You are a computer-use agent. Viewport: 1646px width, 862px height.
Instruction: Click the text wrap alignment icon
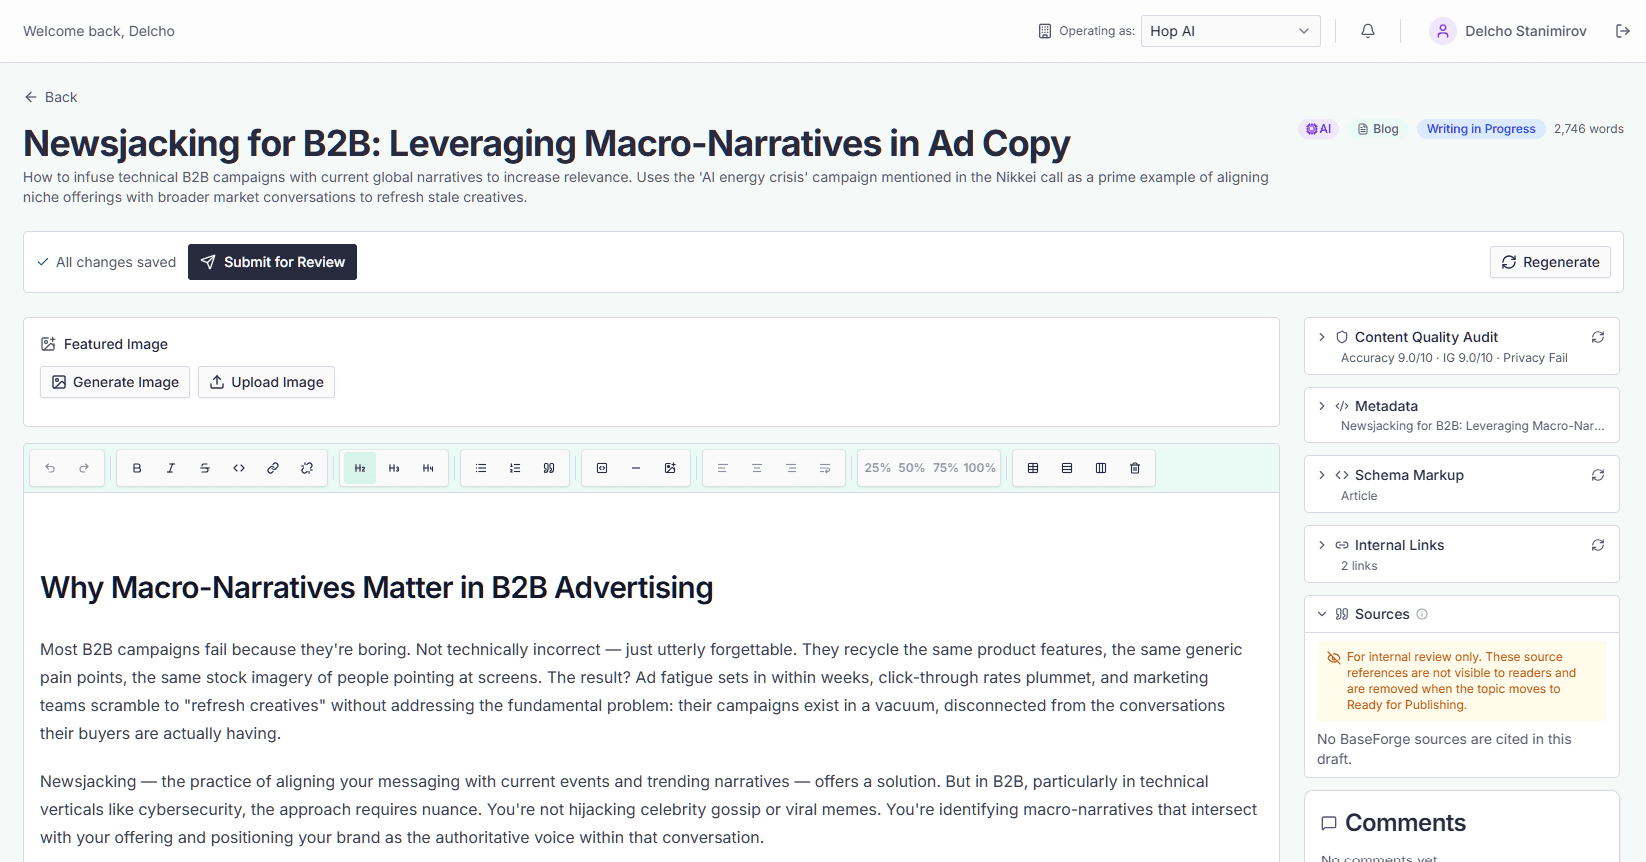(825, 468)
